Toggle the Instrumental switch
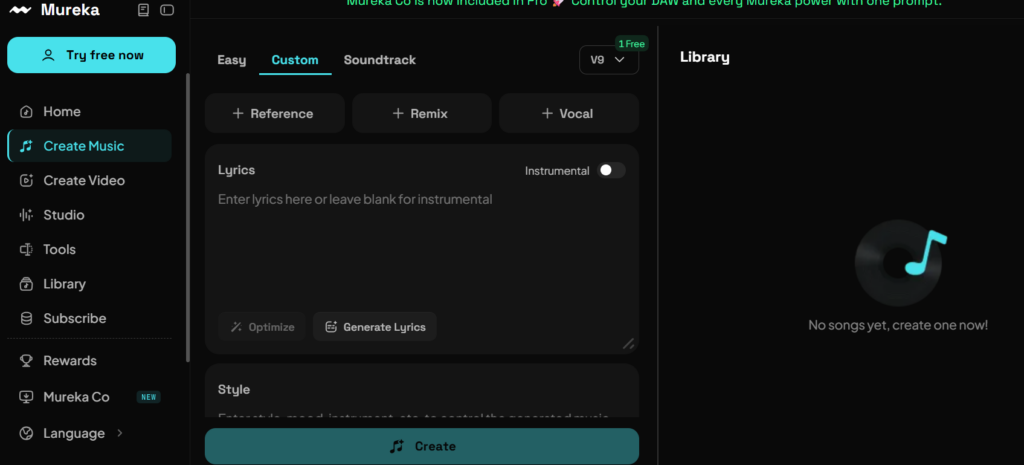This screenshot has width=1024, height=465. pyautogui.click(x=611, y=170)
